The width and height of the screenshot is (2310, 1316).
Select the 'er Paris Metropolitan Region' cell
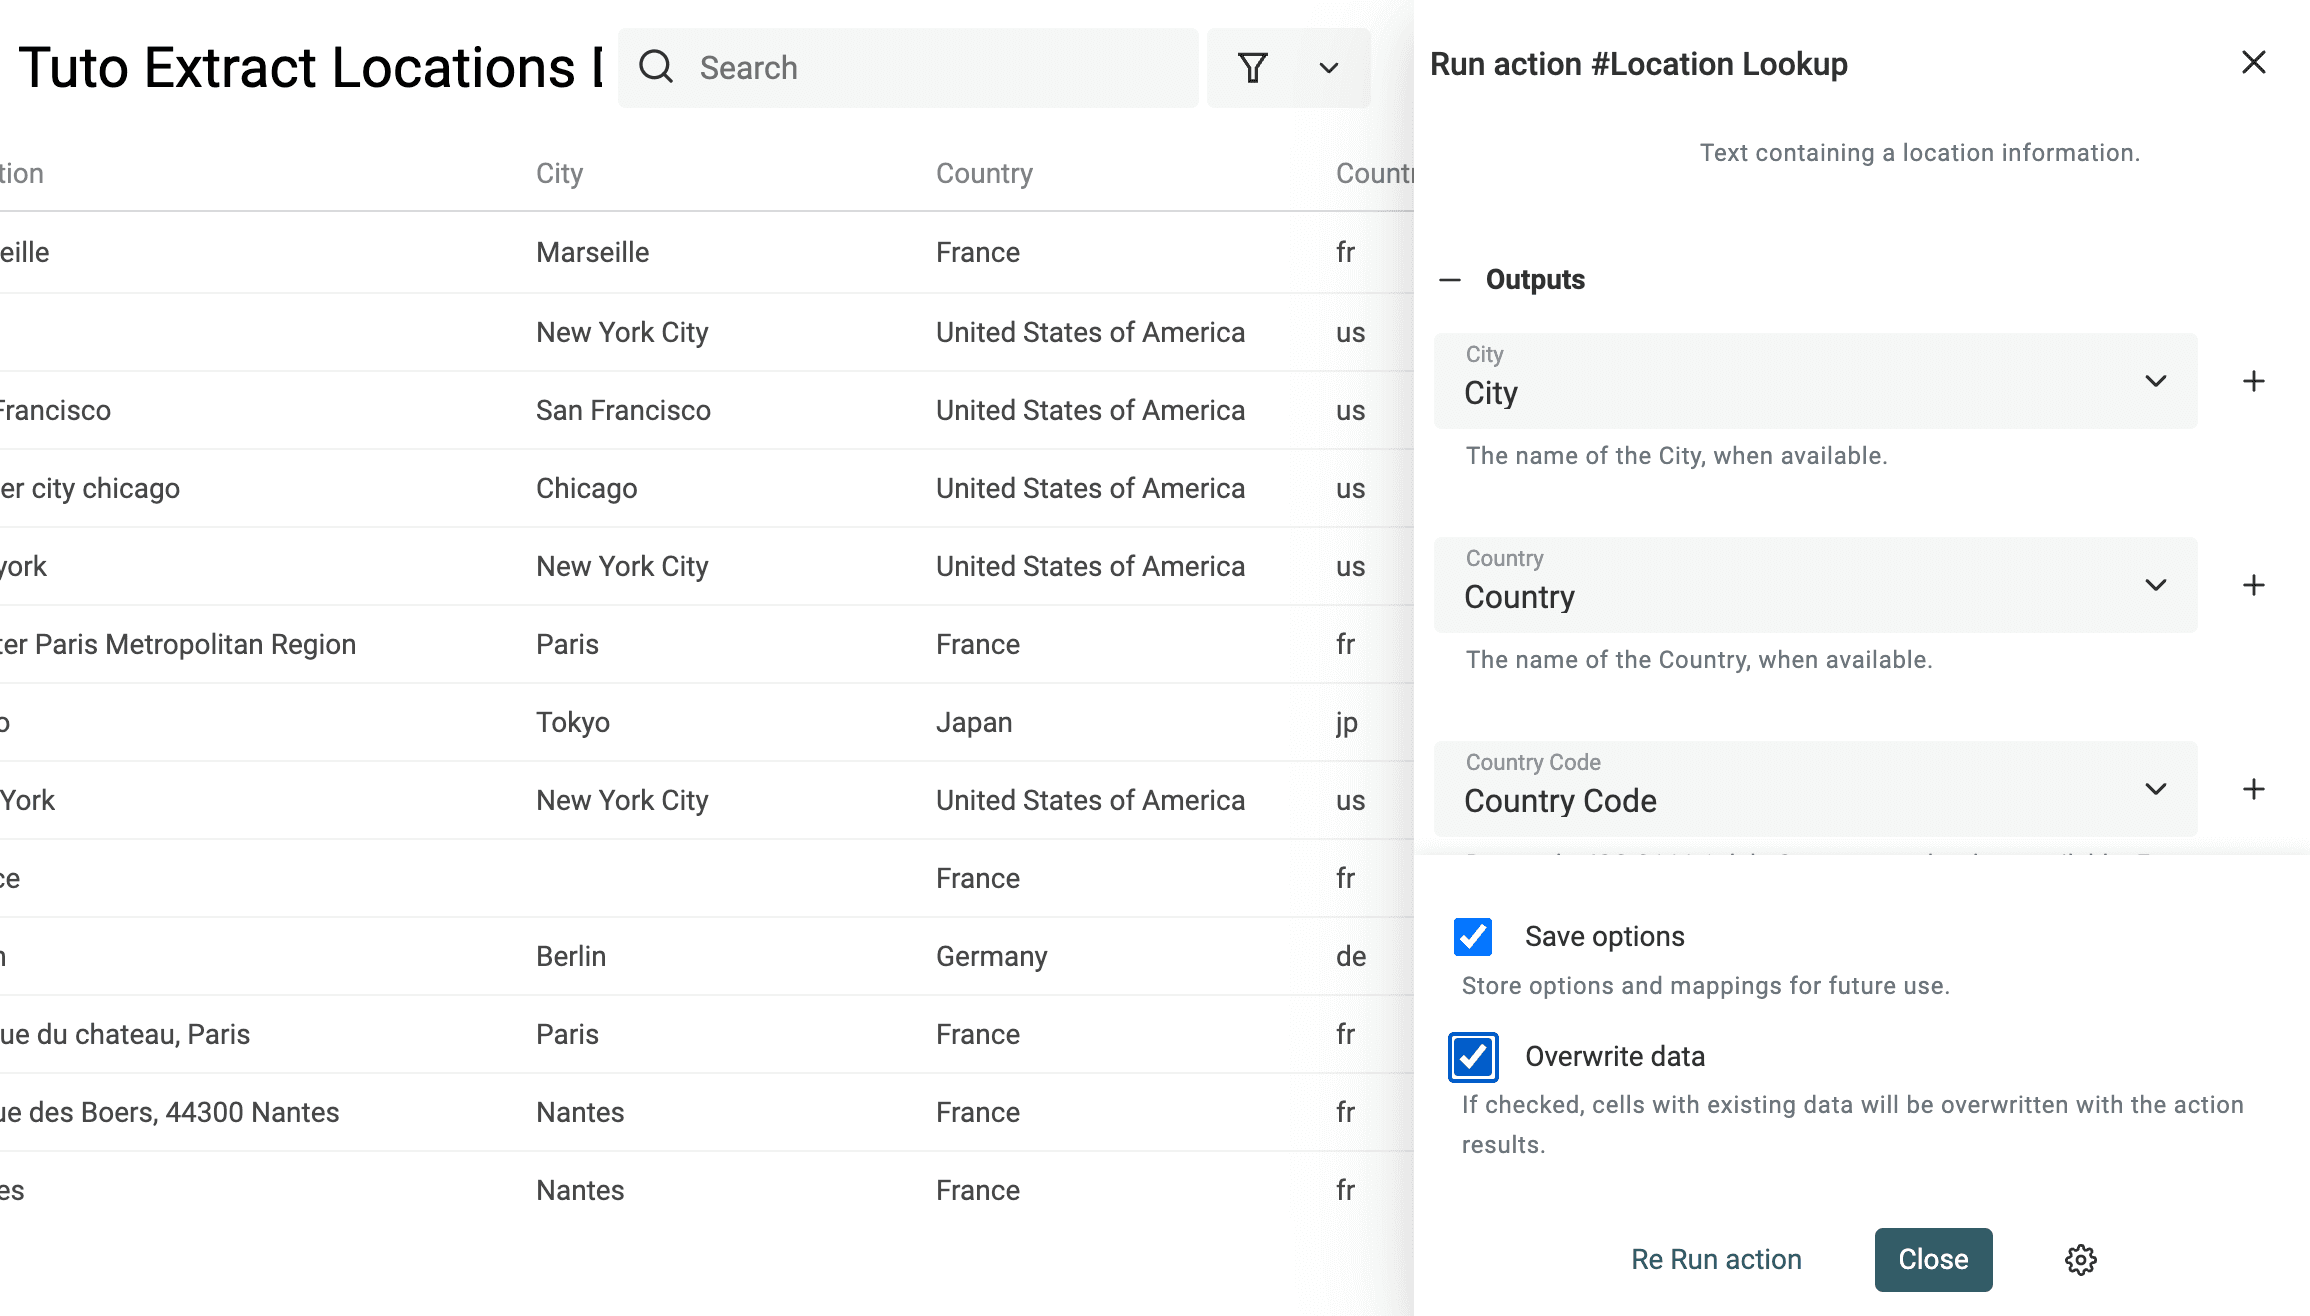click(178, 644)
